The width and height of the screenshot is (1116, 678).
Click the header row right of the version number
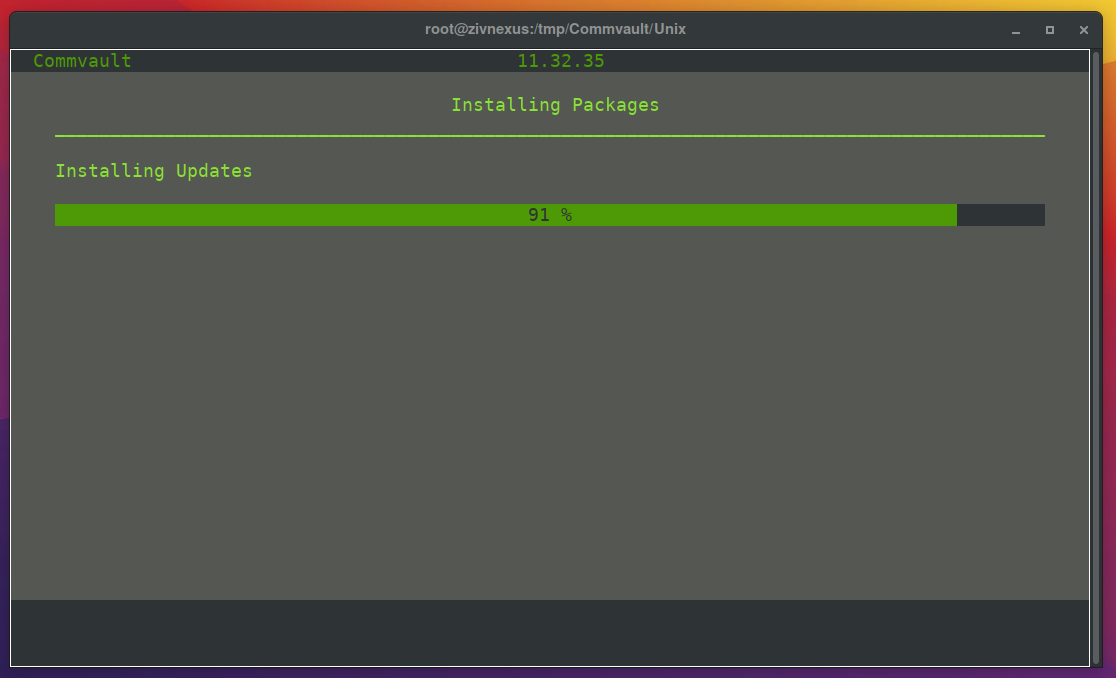coord(850,61)
